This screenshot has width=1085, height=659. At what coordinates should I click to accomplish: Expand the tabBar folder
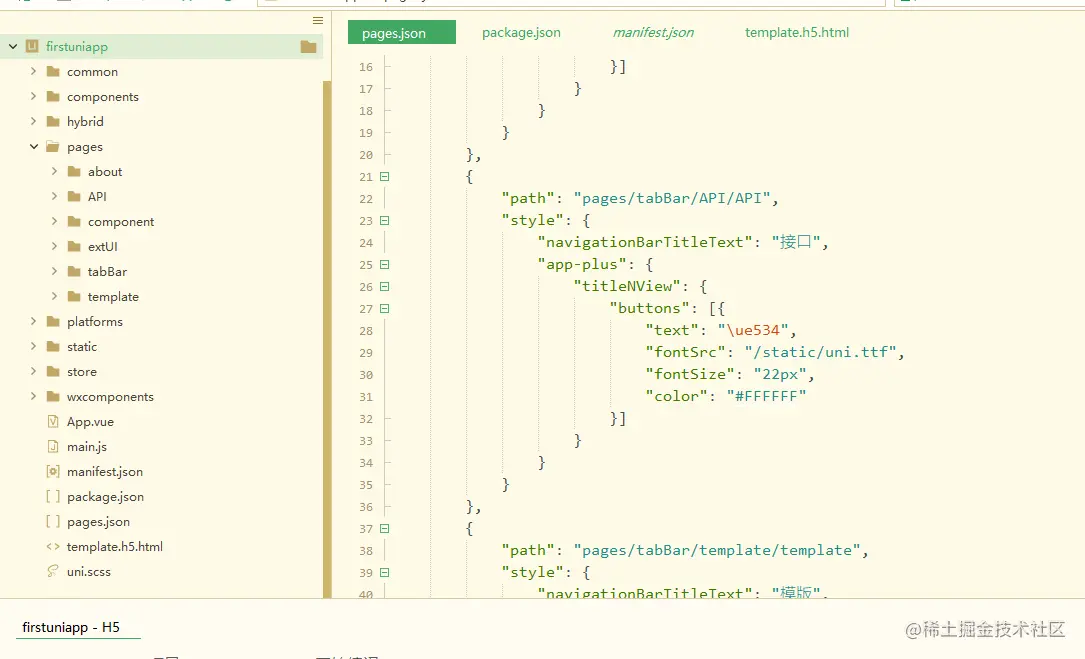click(54, 272)
